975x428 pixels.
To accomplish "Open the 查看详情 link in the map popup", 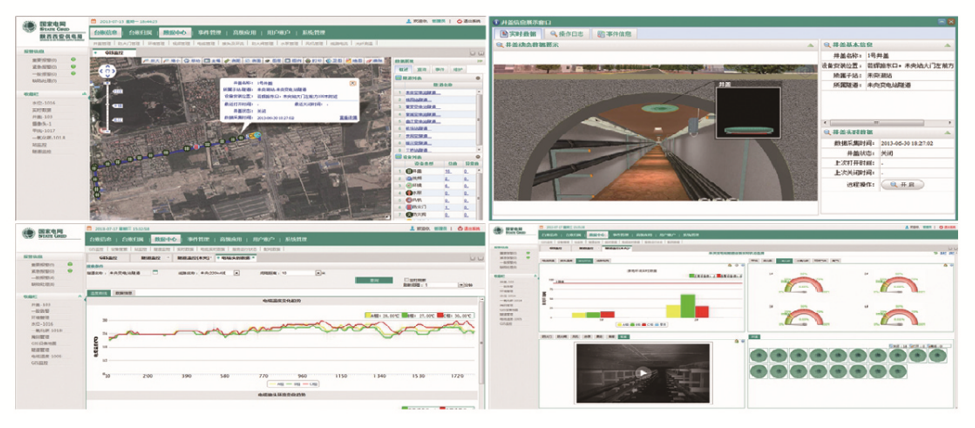I will point(348,118).
